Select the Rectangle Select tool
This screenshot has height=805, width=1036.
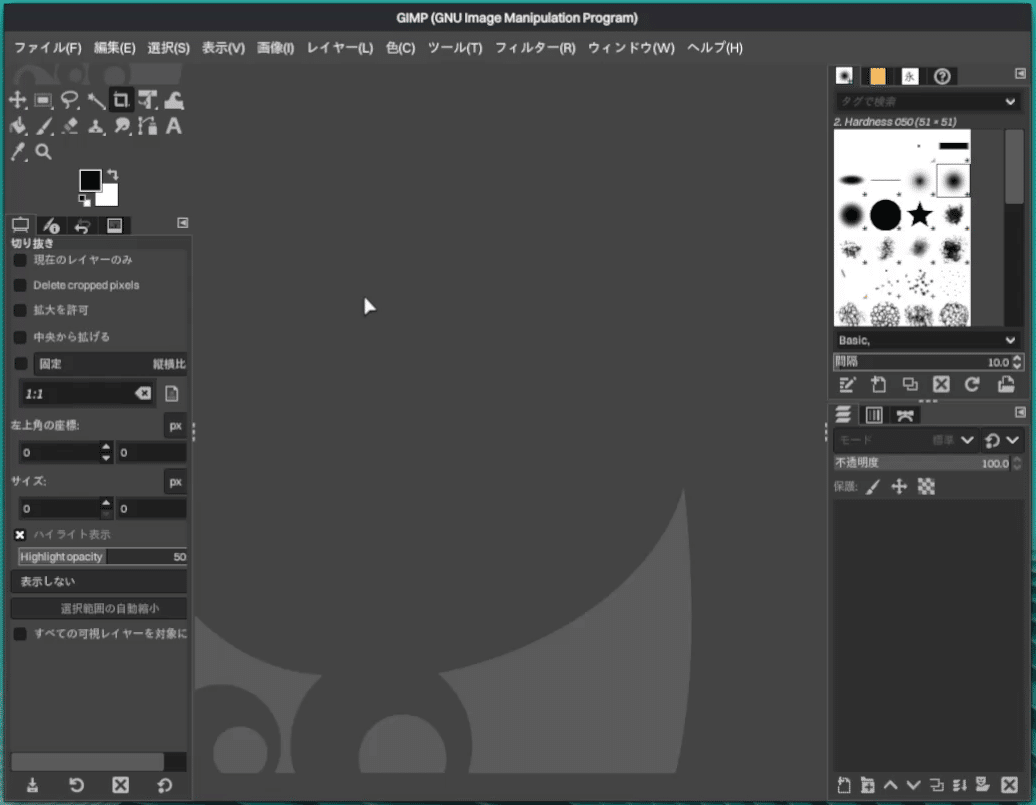(44, 100)
